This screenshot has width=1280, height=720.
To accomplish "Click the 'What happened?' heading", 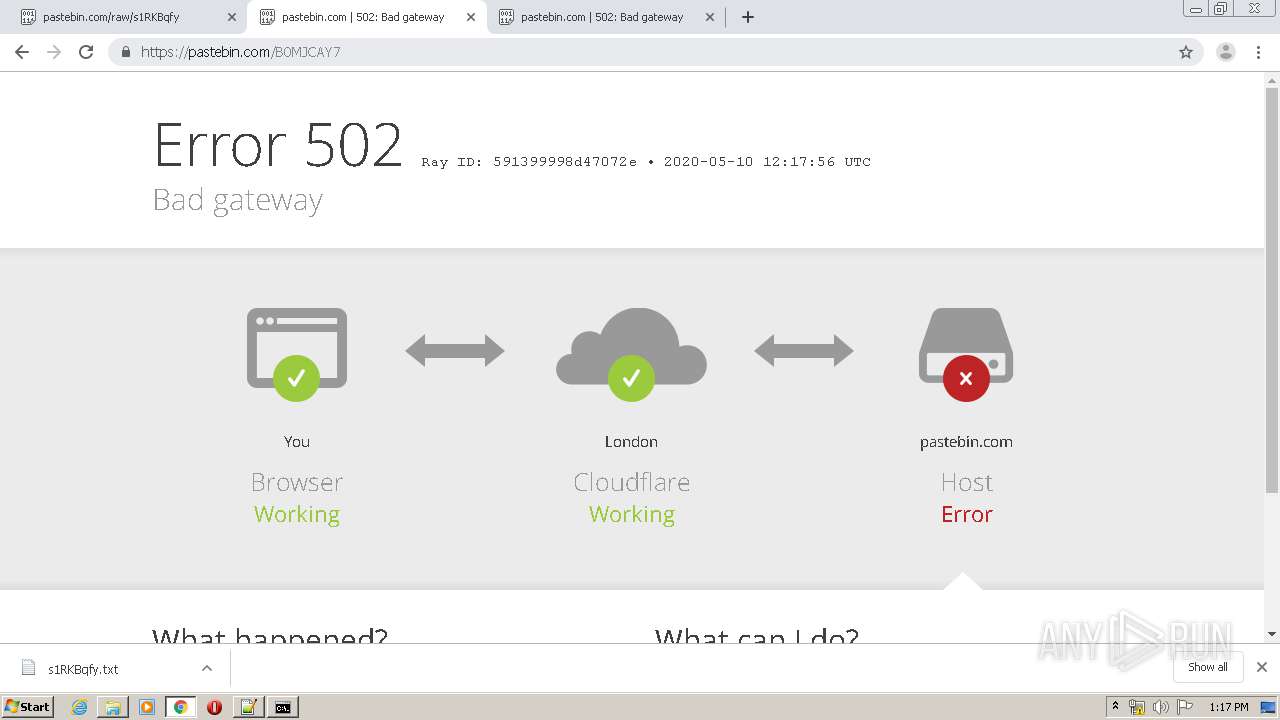I will pos(270,636).
